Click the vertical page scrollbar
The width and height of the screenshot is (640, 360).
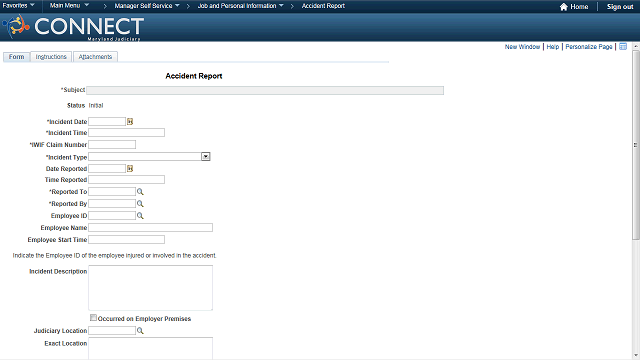[x=636, y=145]
